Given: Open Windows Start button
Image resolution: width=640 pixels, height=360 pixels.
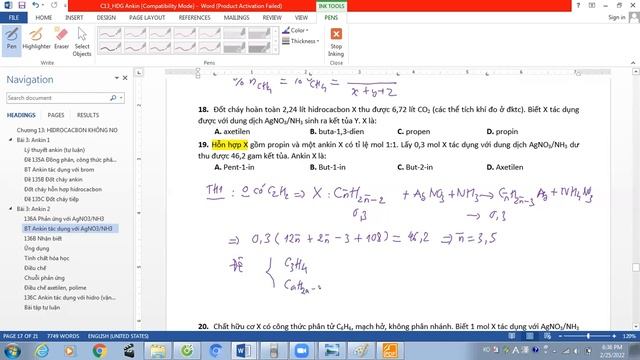Looking at the screenshot, I should pyautogui.click(x=13, y=351).
